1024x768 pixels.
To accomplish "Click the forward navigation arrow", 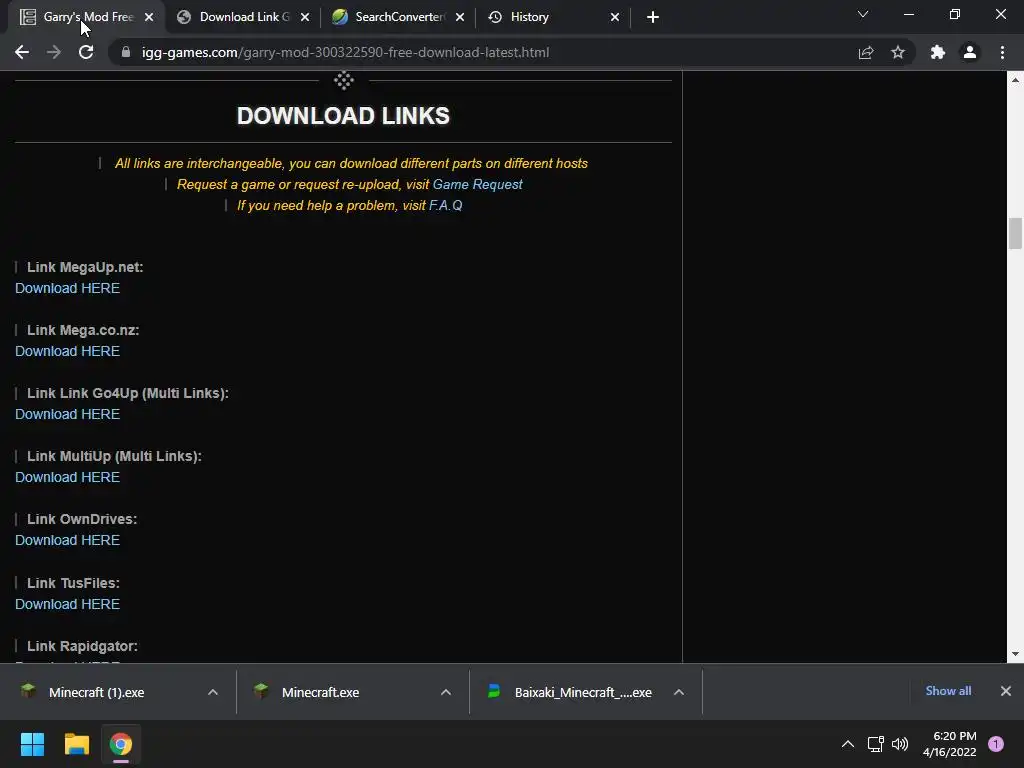I will pyautogui.click(x=54, y=52).
